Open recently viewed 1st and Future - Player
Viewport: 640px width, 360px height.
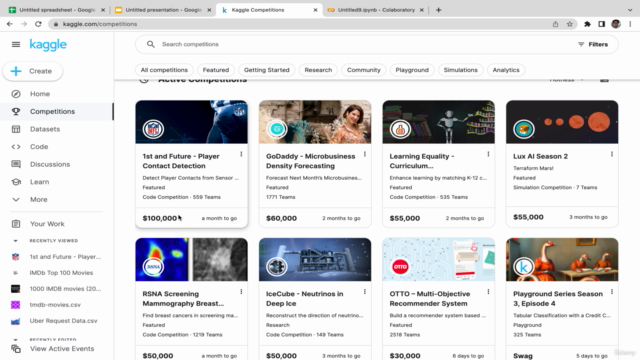[65, 257]
